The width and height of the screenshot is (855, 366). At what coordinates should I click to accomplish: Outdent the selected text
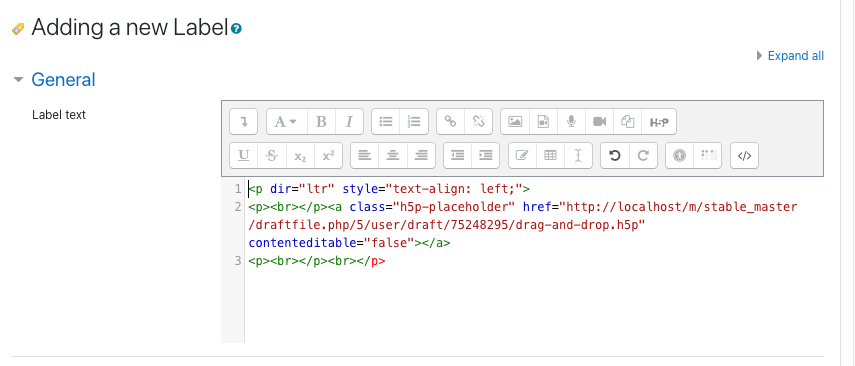tap(457, 155)
